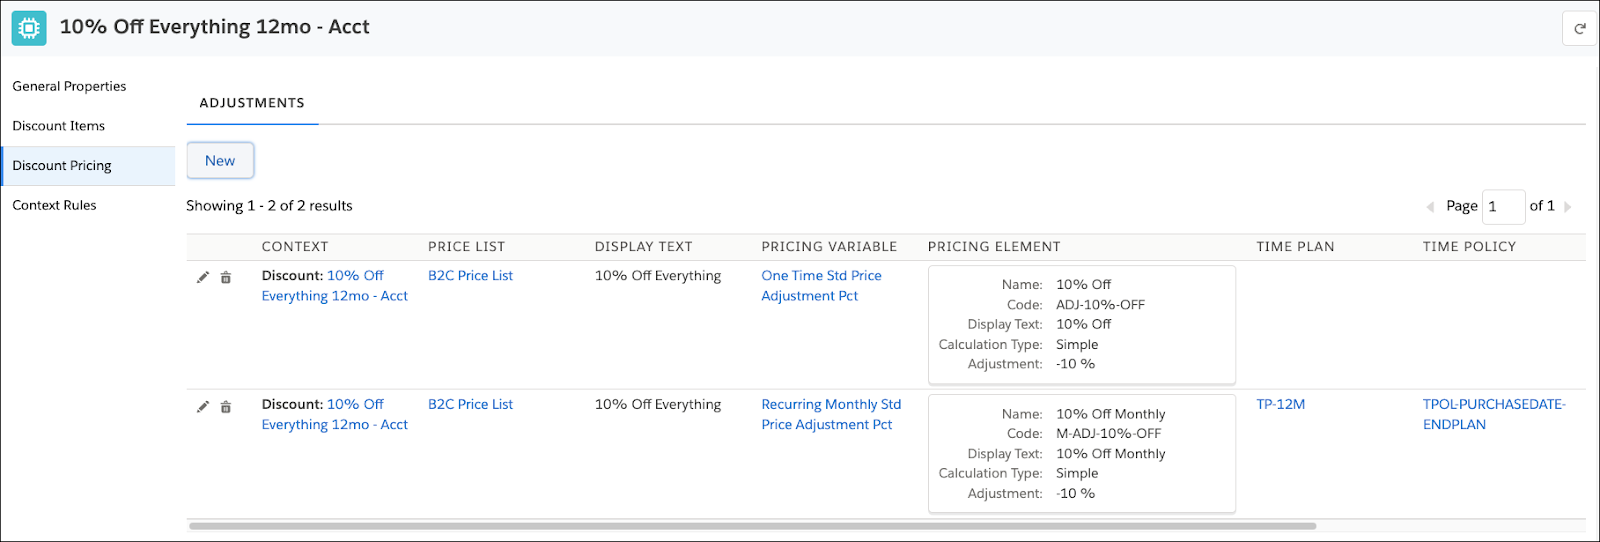
Task: Edit the Recurring Monthly adjustment row
Action: tap(203, 406)
